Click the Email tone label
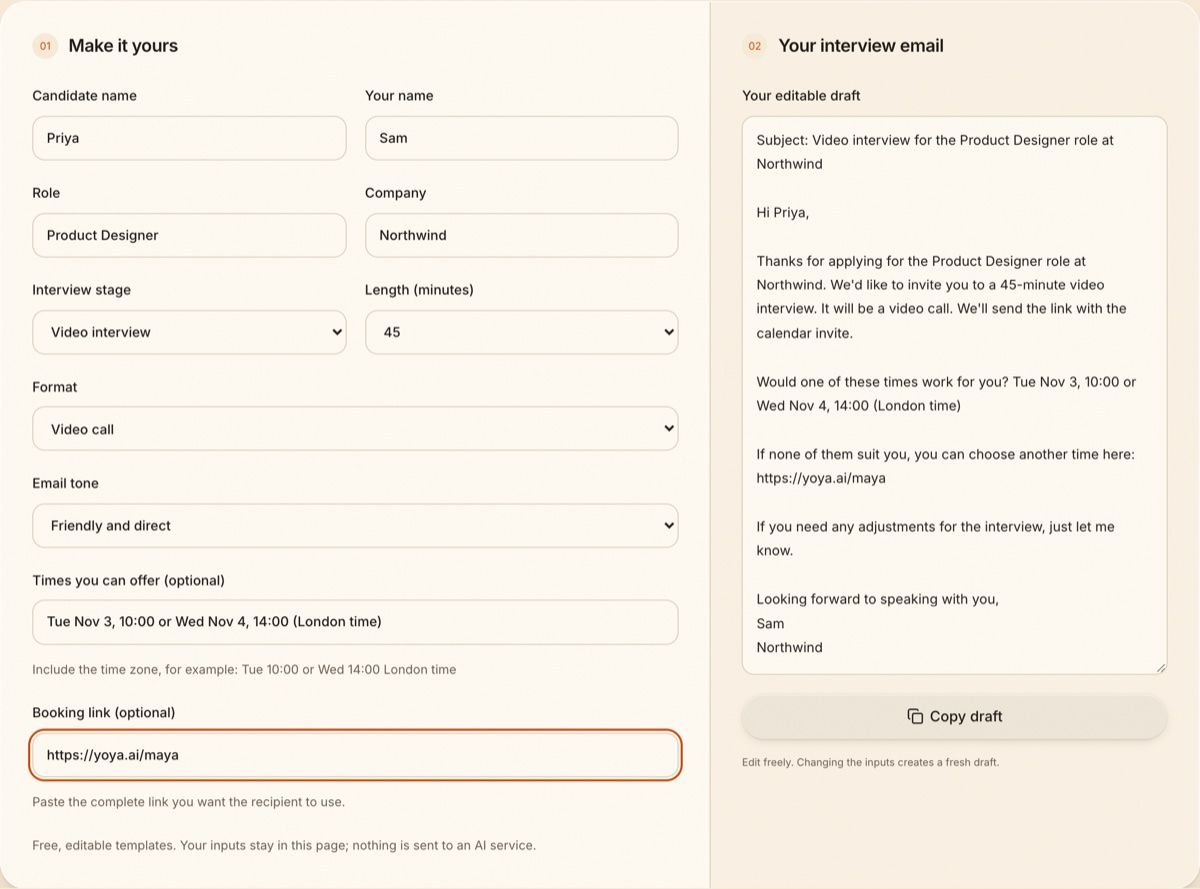This screenshot has width=1200, height=889. (x=65, y=483)
